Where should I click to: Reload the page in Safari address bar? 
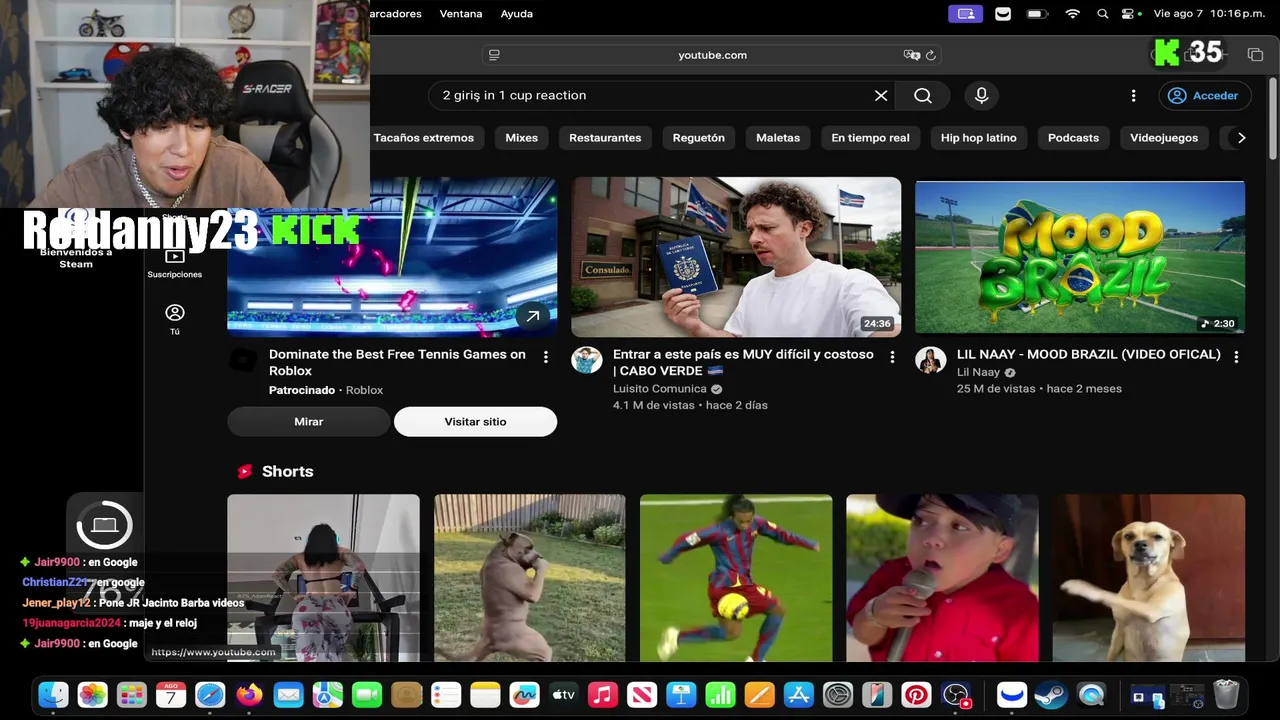click(x=931, y=55)
